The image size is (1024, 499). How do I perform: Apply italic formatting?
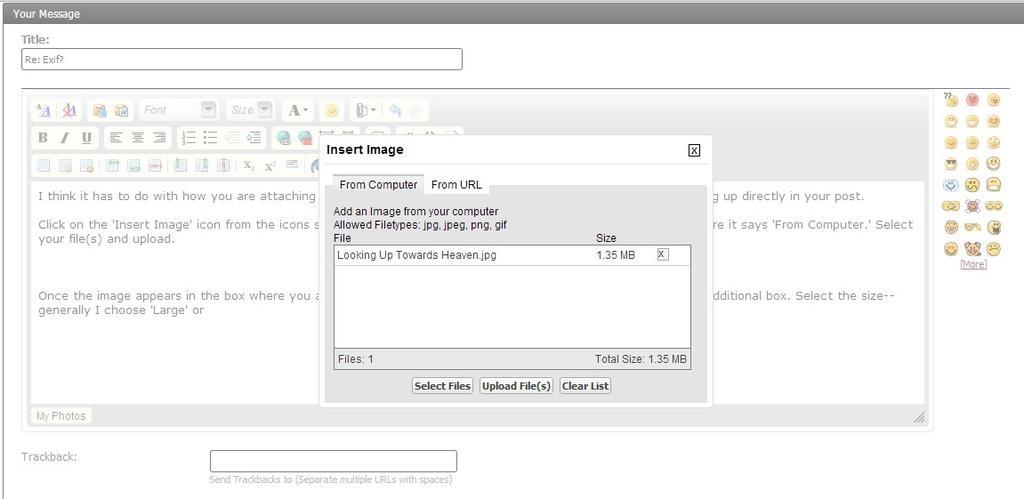(65, 138)
